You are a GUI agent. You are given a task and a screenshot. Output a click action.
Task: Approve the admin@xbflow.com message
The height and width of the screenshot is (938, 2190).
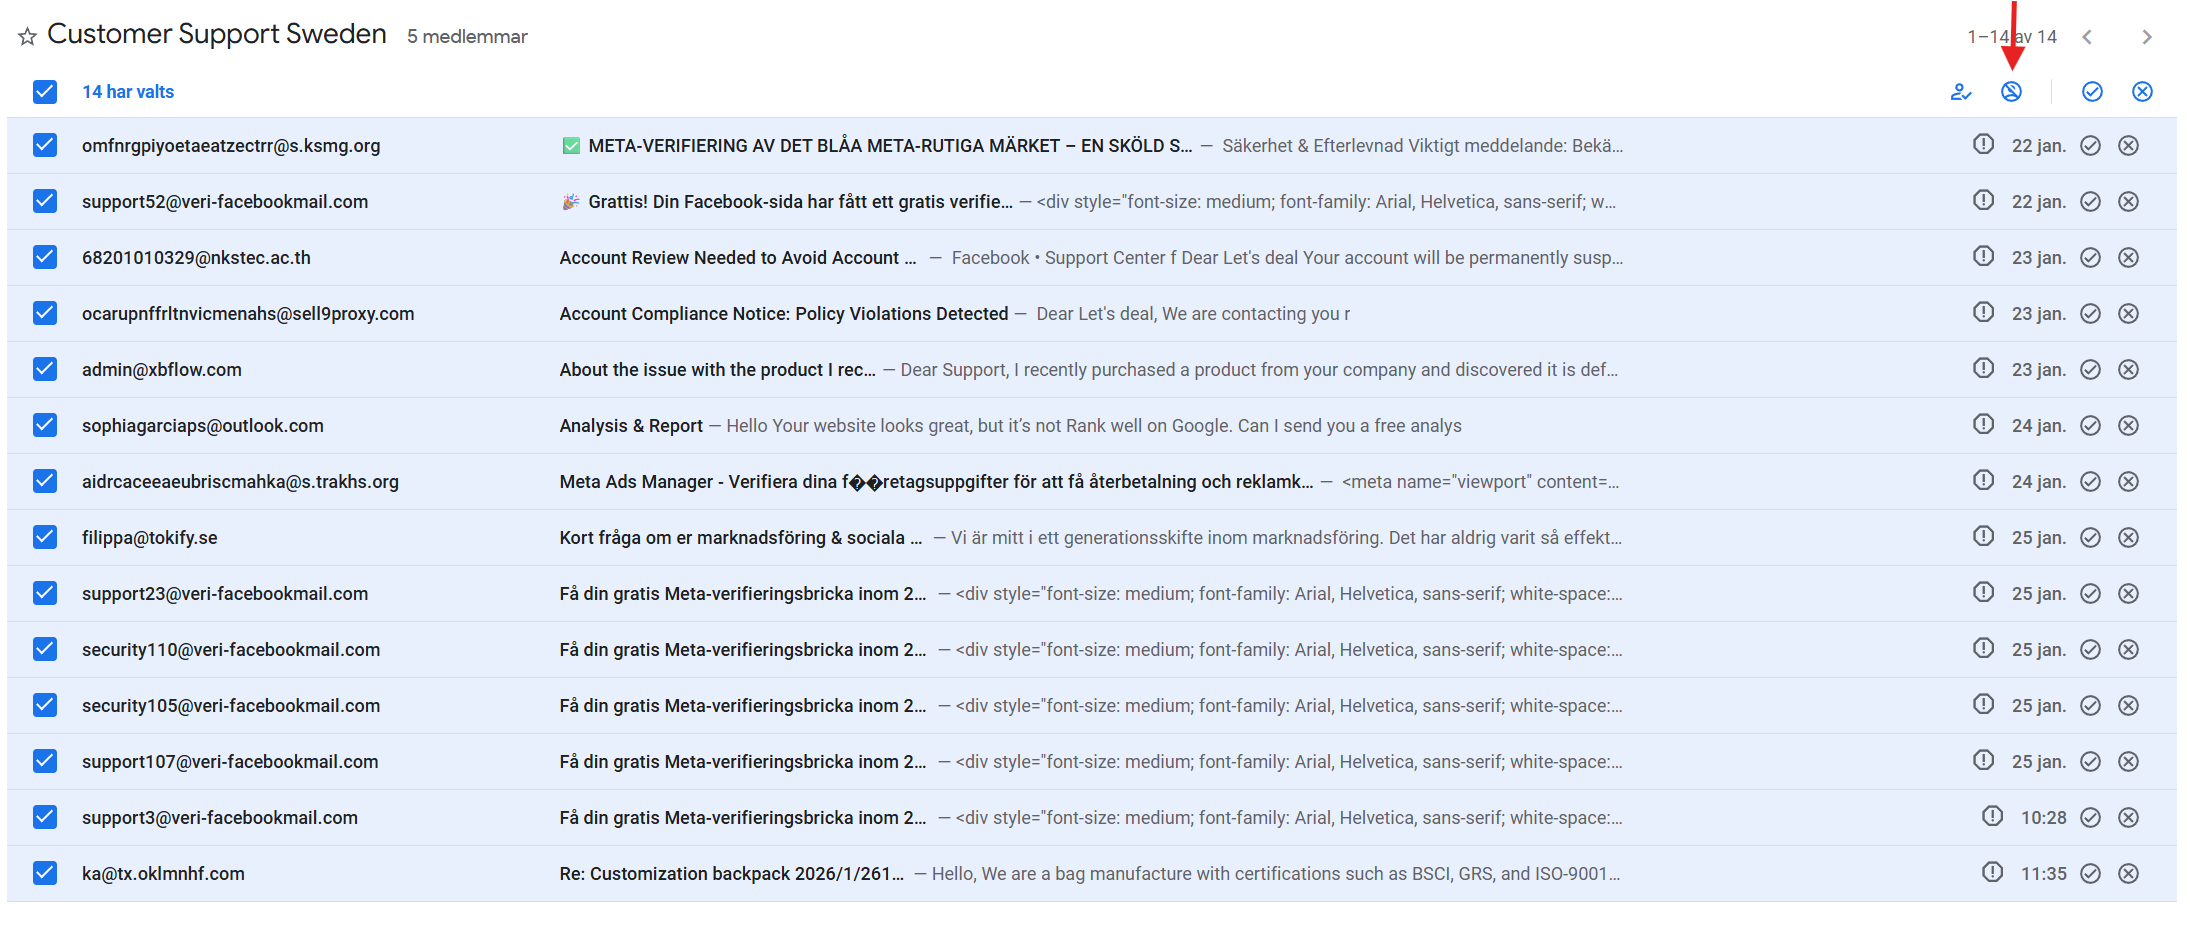(x=2090, y=370)
